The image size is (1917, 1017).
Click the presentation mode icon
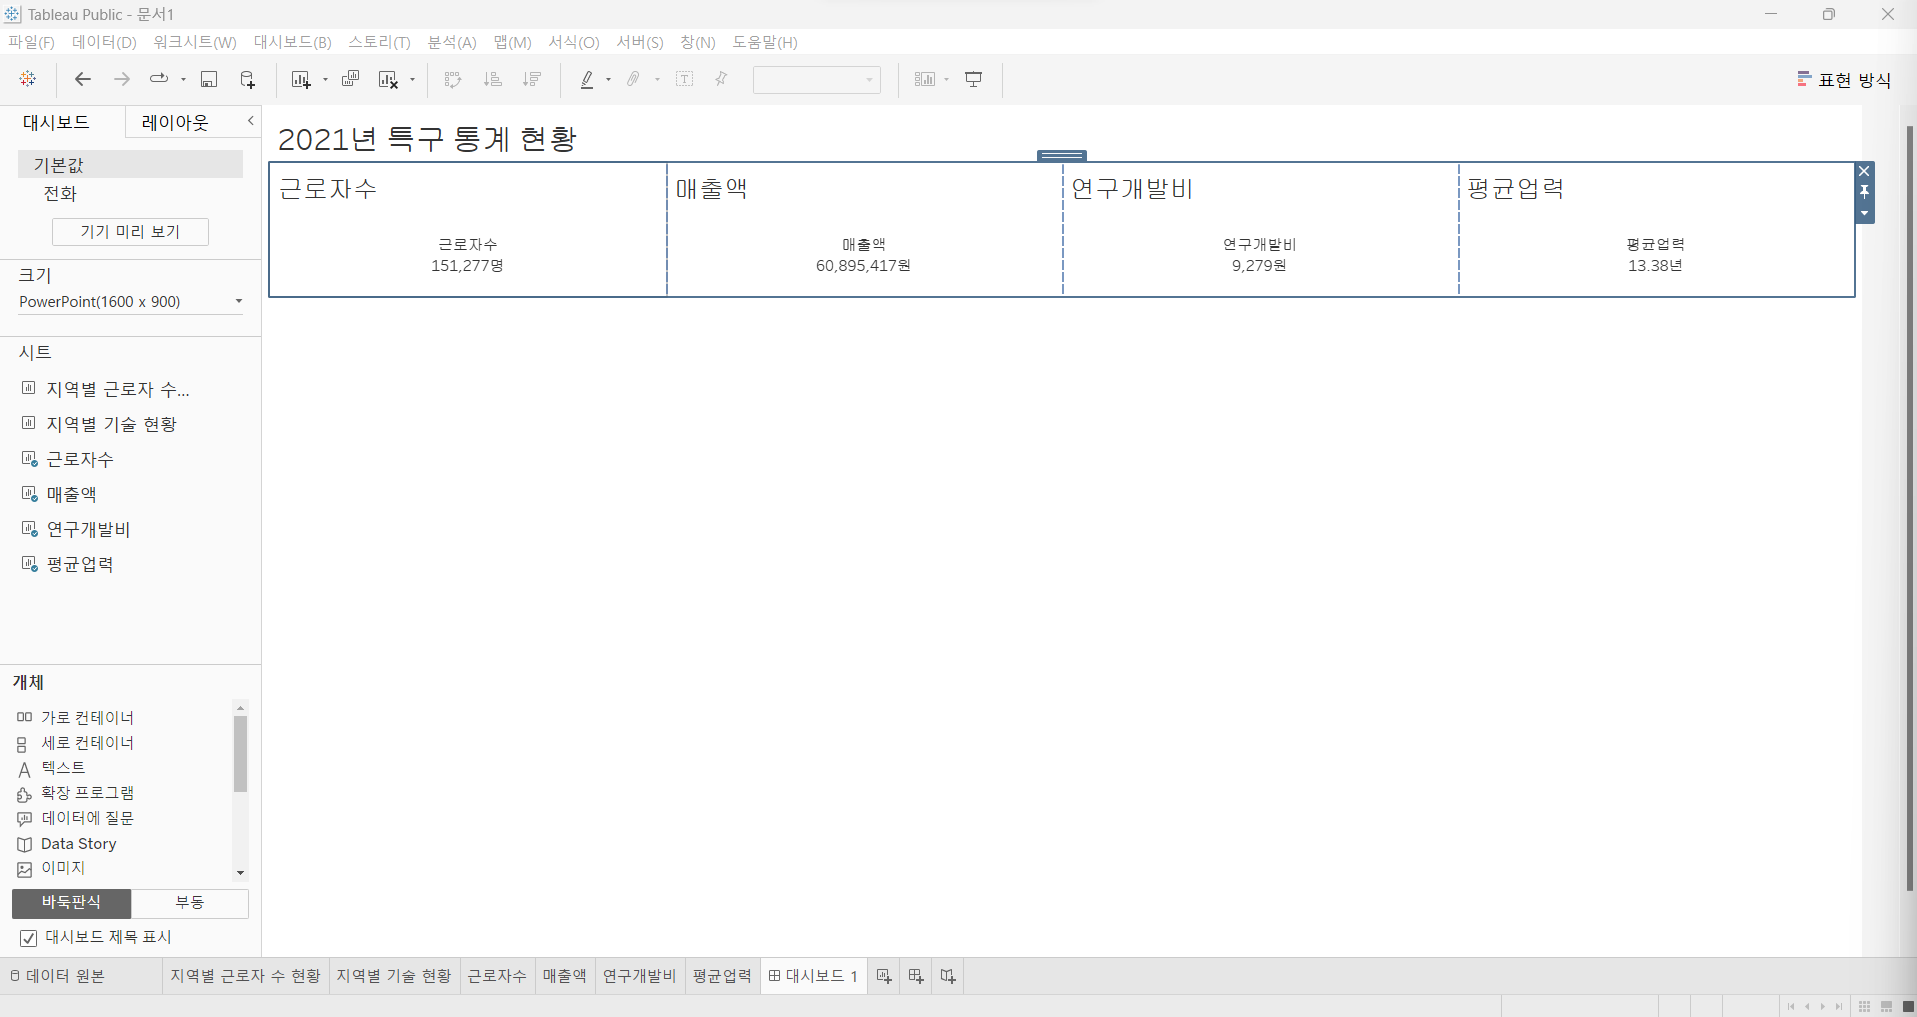point(974,79)
